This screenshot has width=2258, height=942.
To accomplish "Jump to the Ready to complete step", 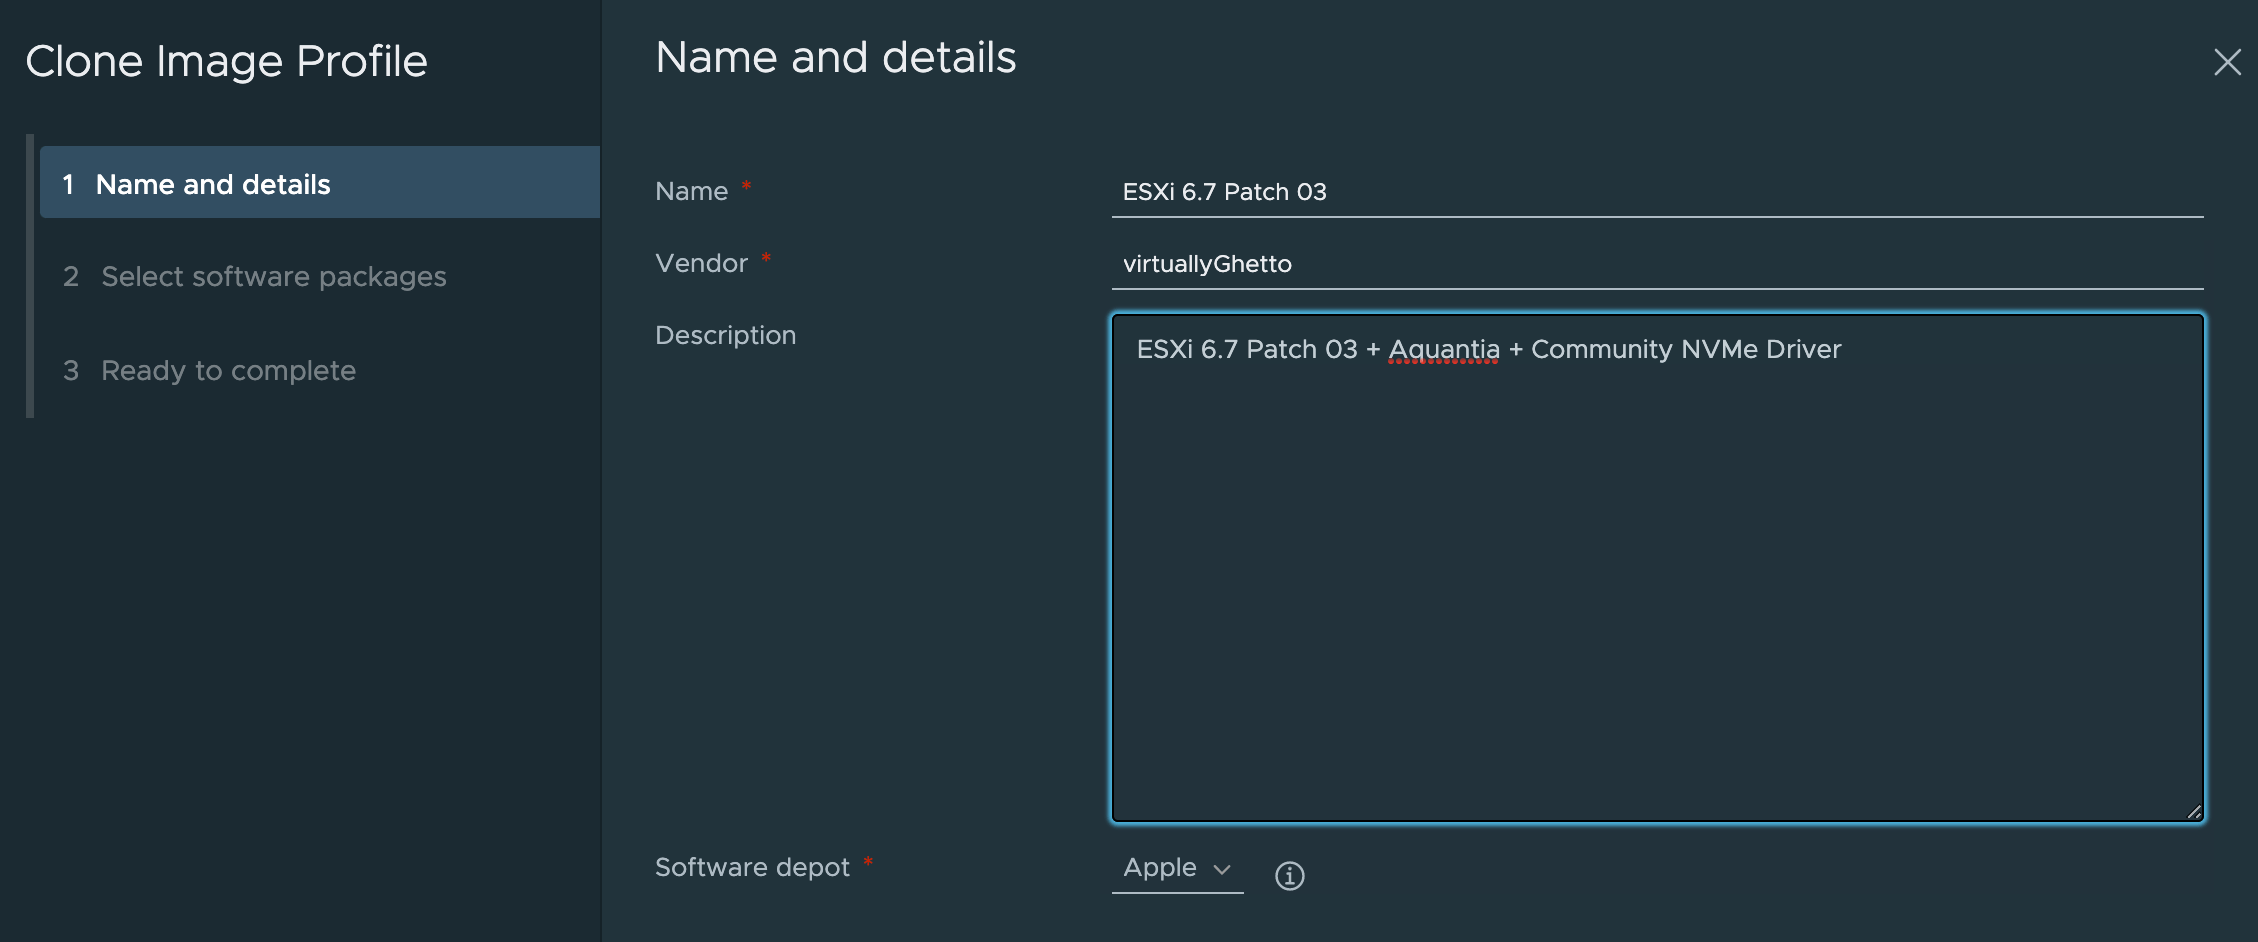I will 227,370.
